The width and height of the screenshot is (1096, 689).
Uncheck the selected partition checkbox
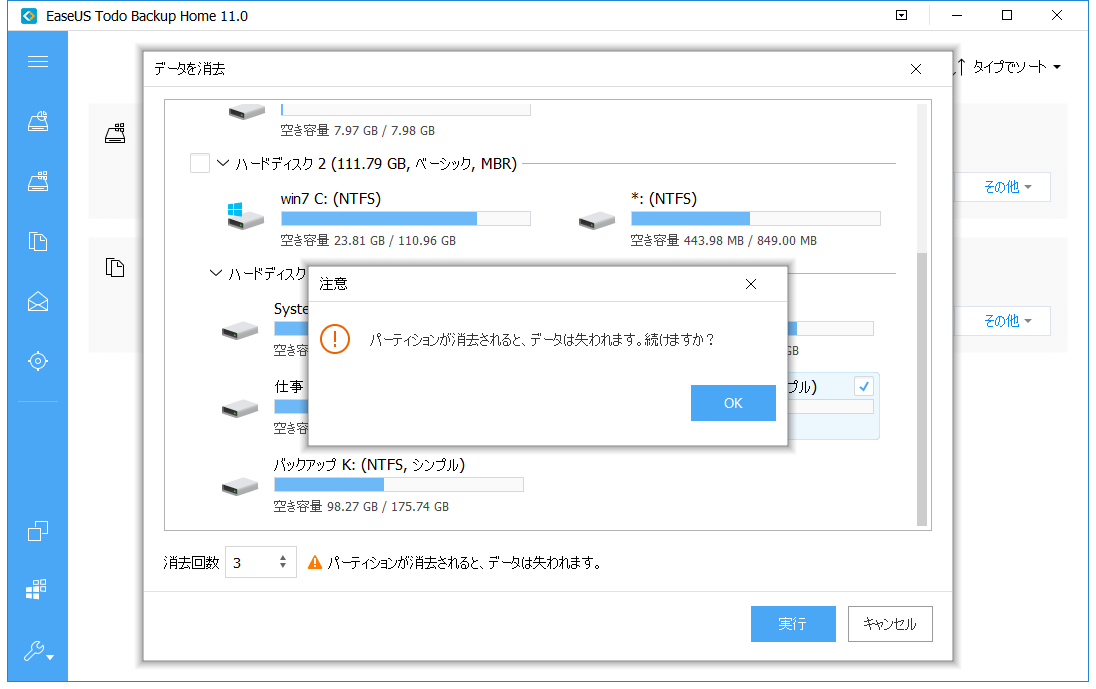click(864, 387)
